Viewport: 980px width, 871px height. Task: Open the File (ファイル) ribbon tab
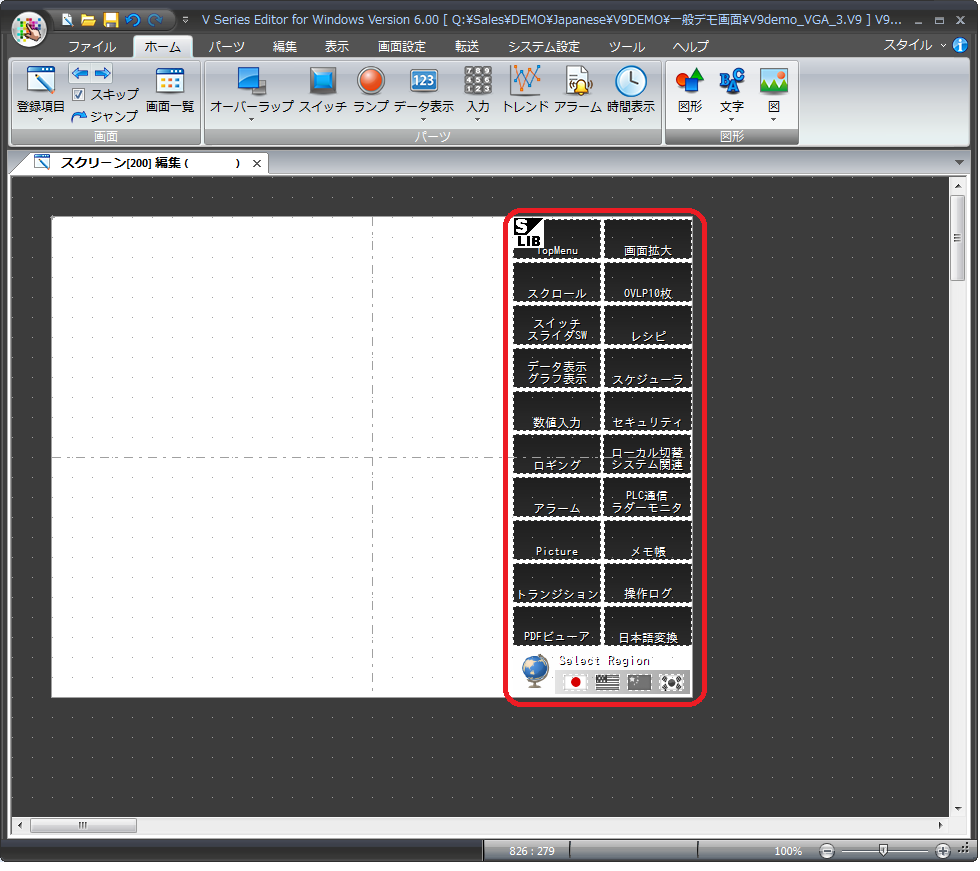point(92,47)
